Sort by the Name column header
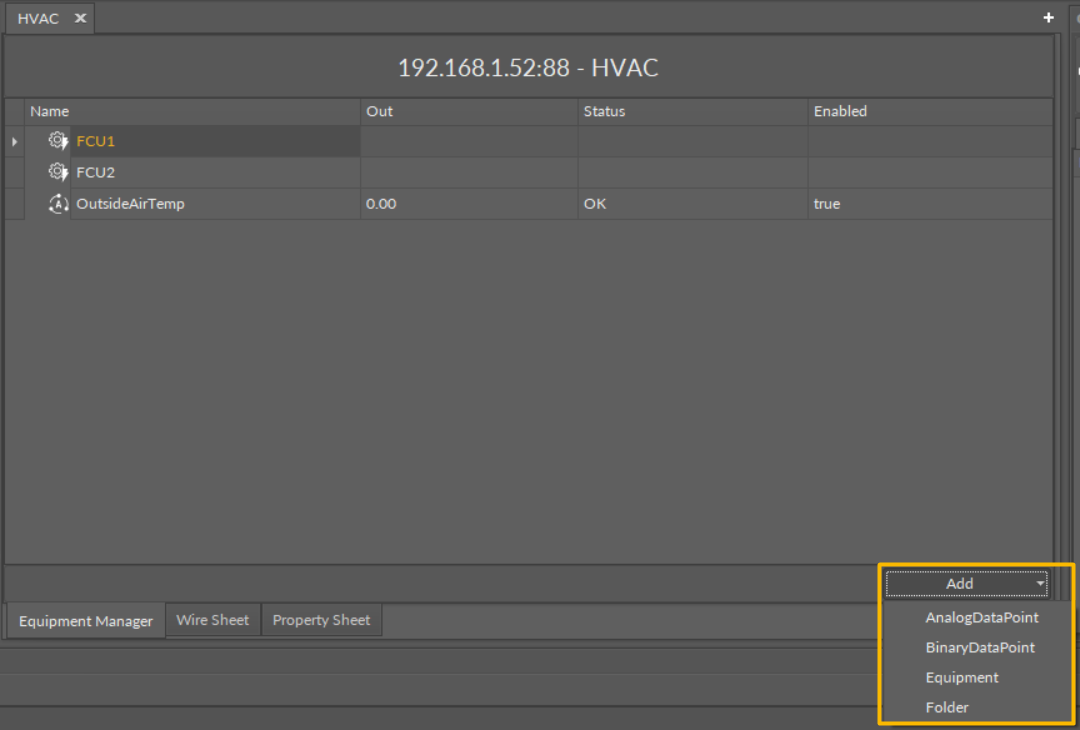 50,111
